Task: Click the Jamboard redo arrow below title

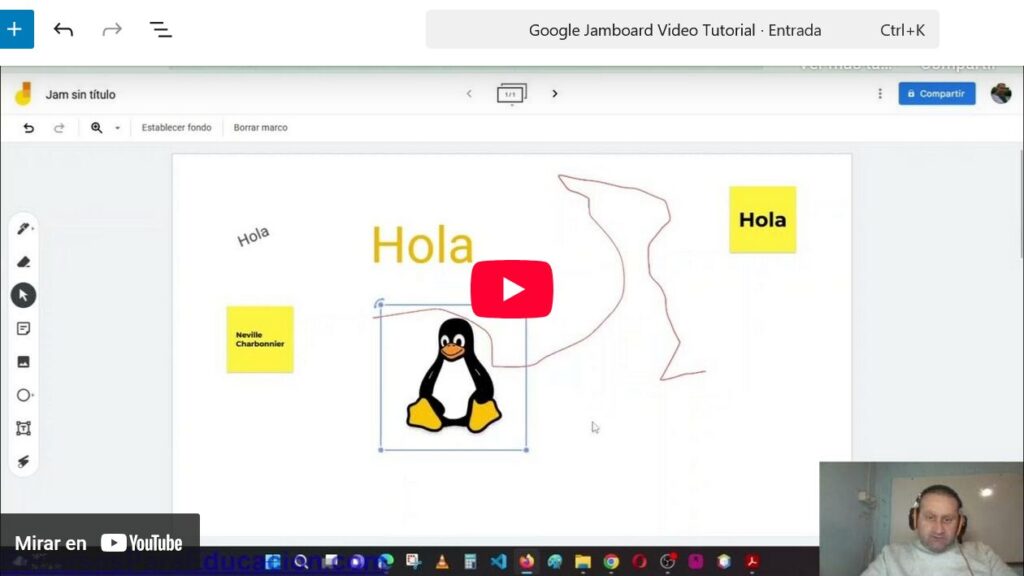Action: click(59, 128)
